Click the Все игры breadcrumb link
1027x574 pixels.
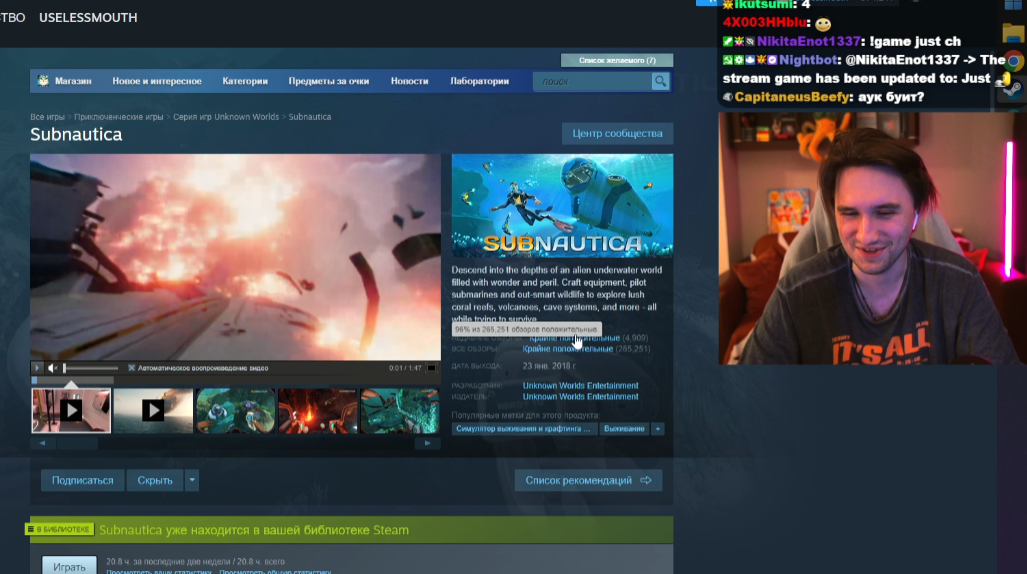(47, 117)
